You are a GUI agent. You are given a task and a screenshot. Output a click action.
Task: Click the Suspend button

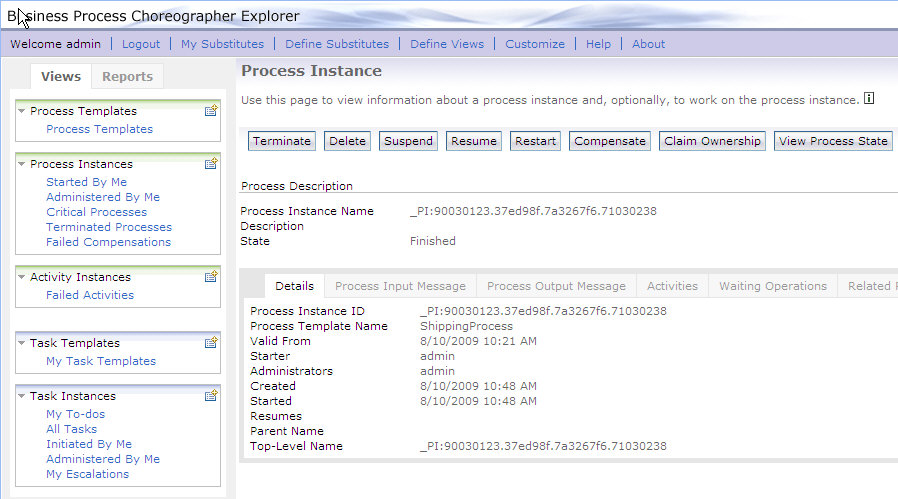[x=408, y=141]
